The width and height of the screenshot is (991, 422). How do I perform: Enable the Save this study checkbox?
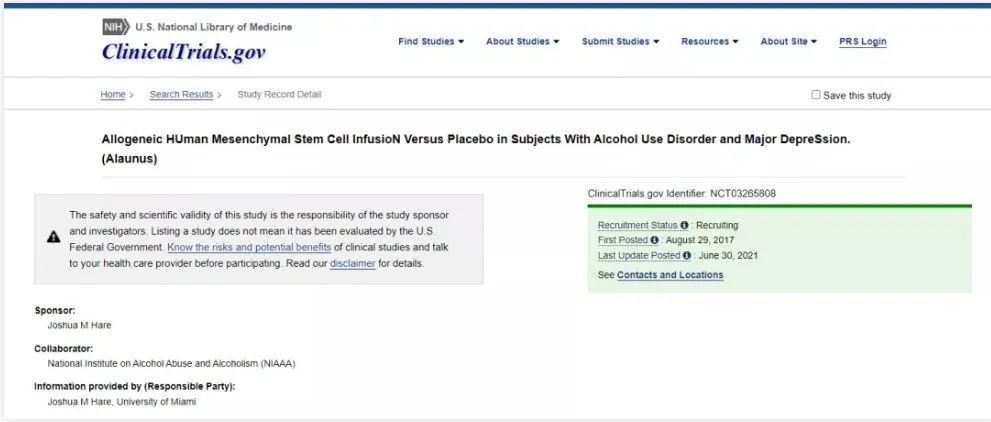pyautogui.click(x=816, y=95)
